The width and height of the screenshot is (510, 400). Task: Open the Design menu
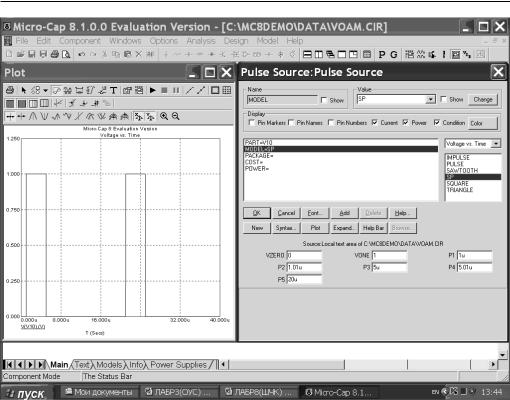(236, 41)
